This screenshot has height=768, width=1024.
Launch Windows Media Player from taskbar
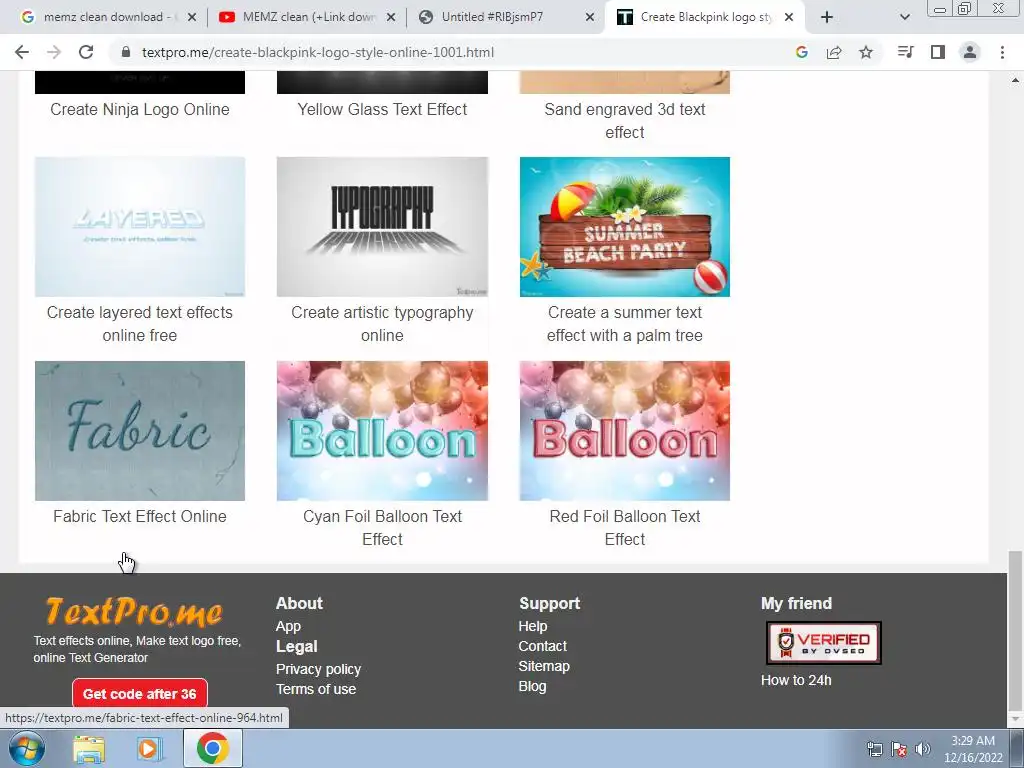click(149, 749)
